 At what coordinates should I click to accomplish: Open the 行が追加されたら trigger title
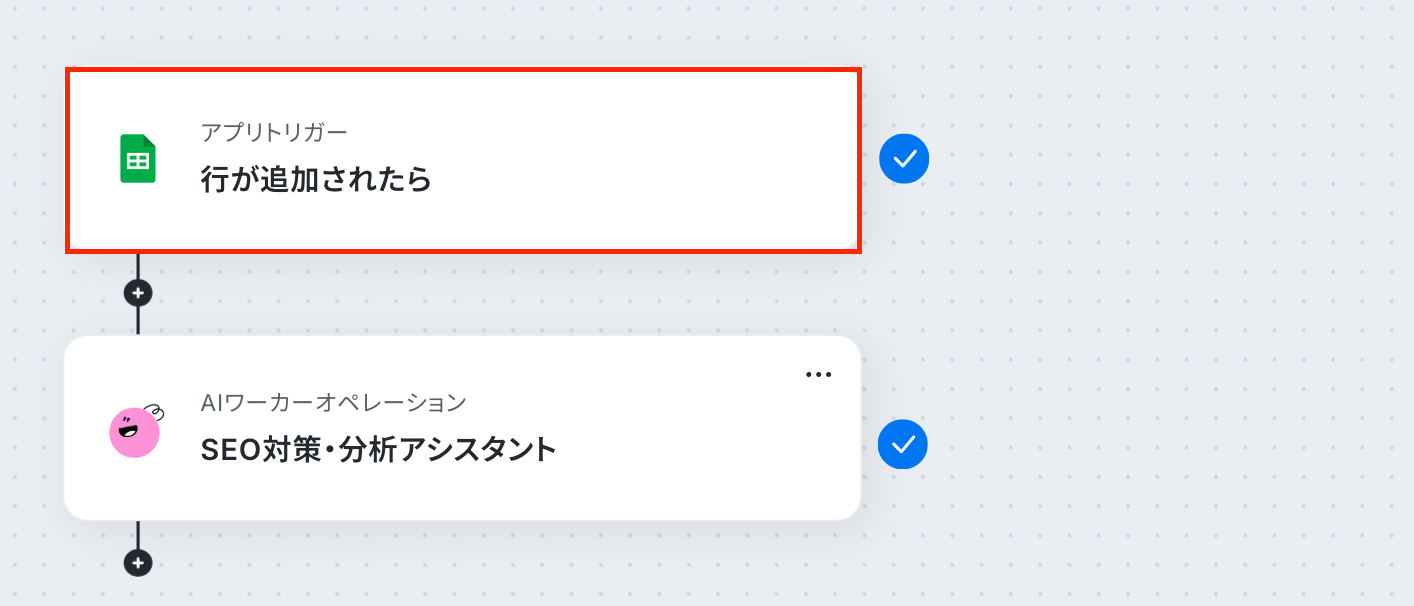(316, 180)
